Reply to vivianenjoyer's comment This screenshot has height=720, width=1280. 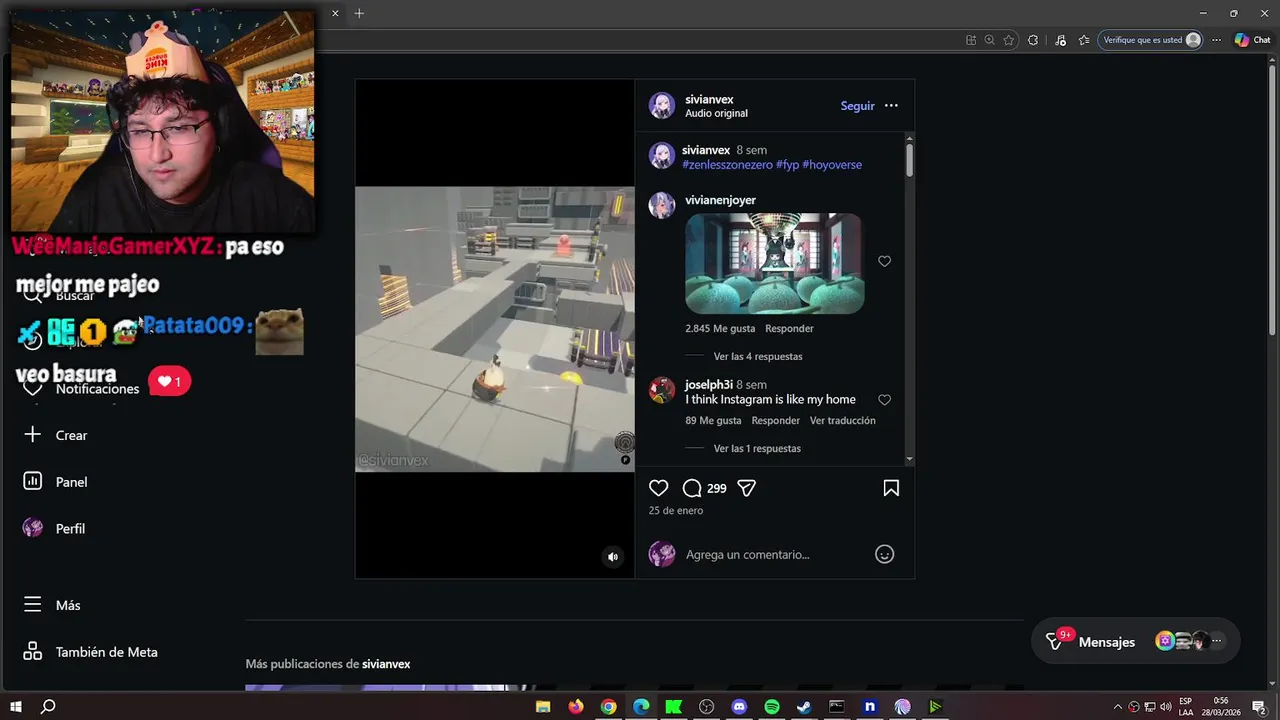pyautogui.click(x=789, y=328)
